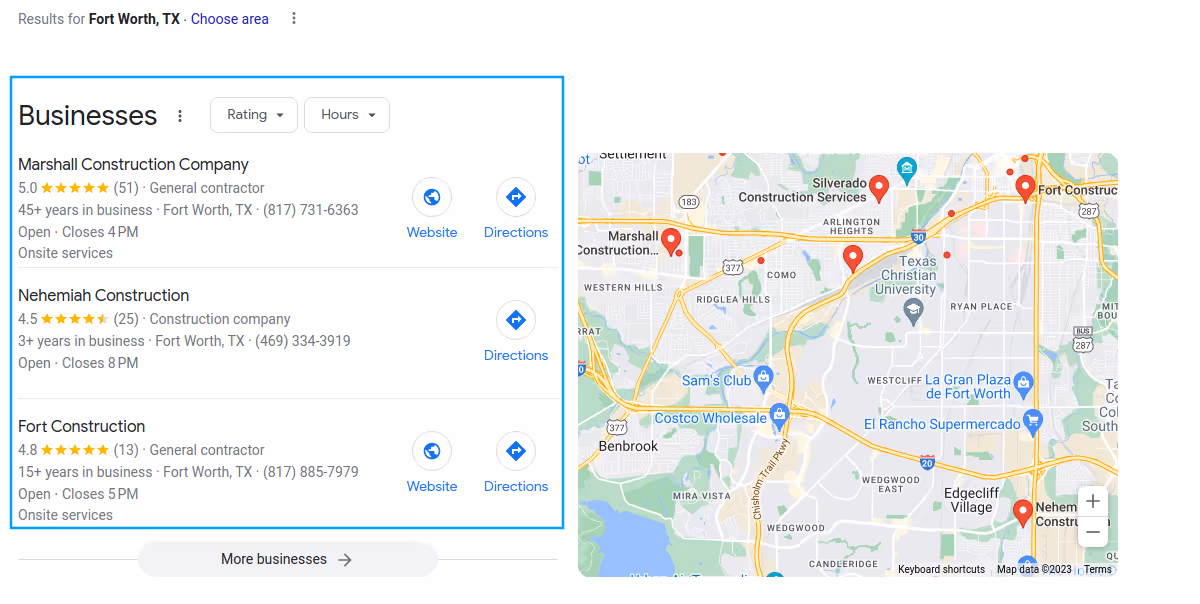
Task: Open the Rating filter dropdown
Action: coord(253,115)
